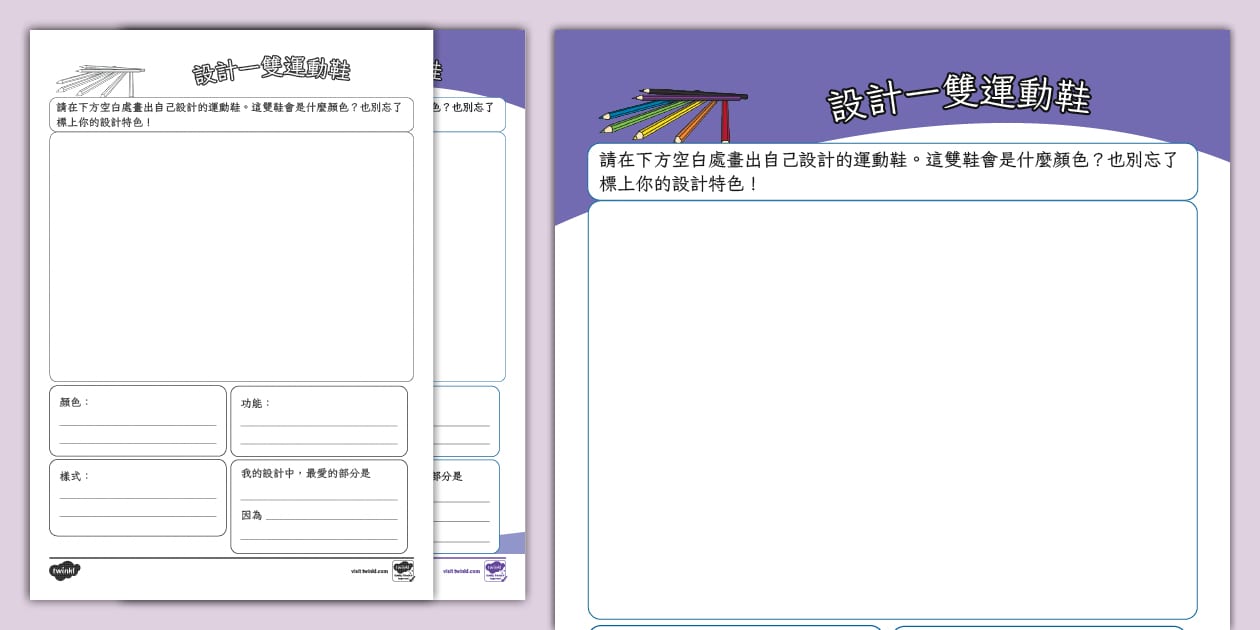Click the 功能 answer box
1260x630 pixels.
coord(319,421)
